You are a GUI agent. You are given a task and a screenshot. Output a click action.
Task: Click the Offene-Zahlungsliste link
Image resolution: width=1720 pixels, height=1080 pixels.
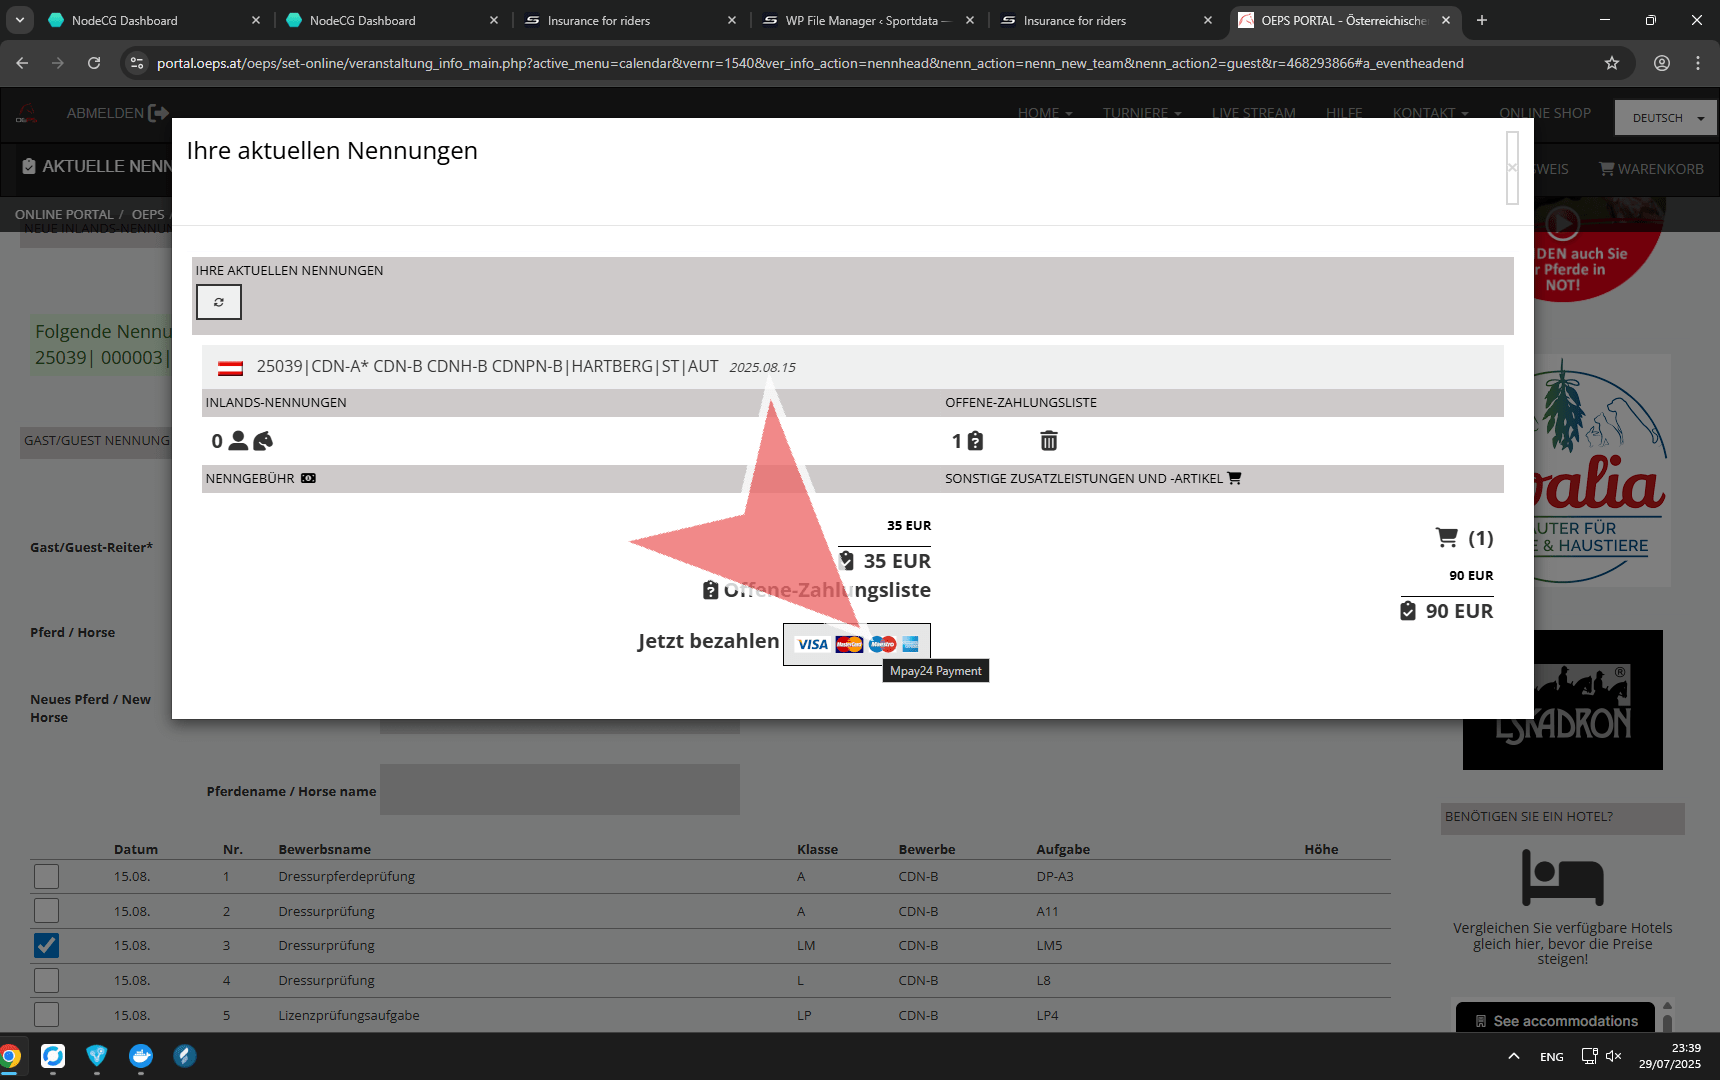(817, 590)
